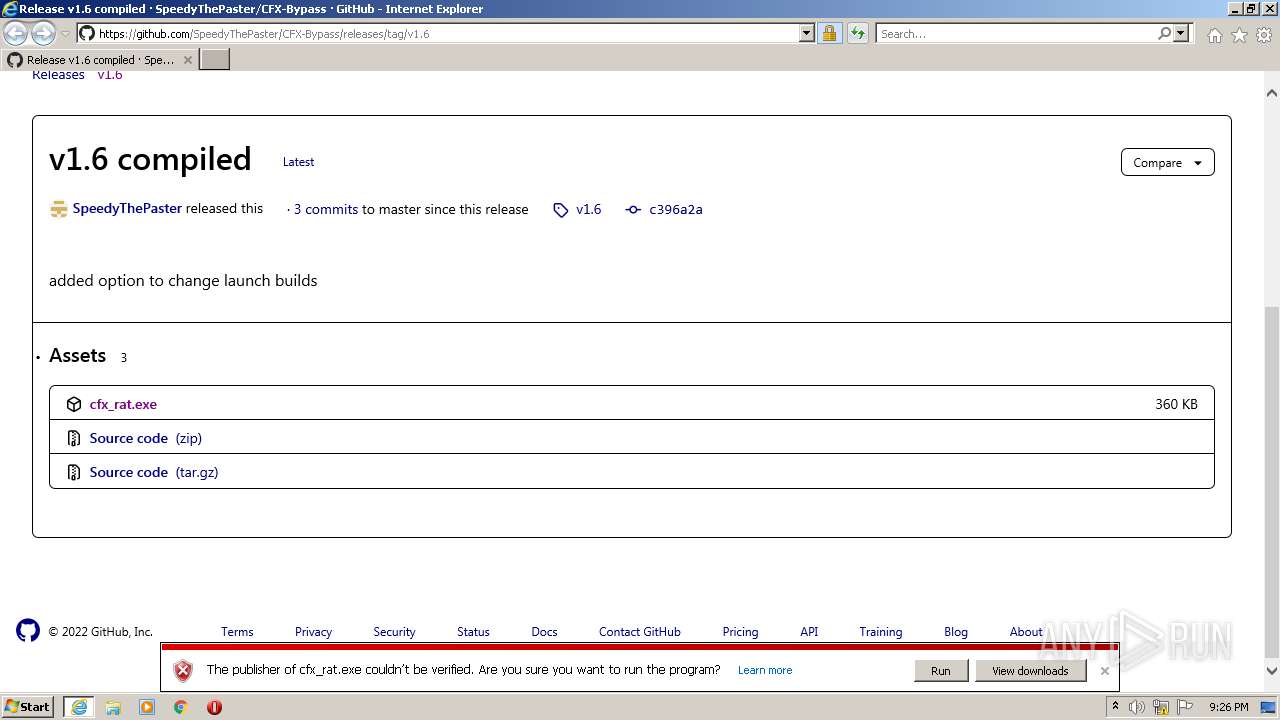The image size is (1280, 720).
Task: Download the cfx_rat.exe asset
Action: pos(123,404)
